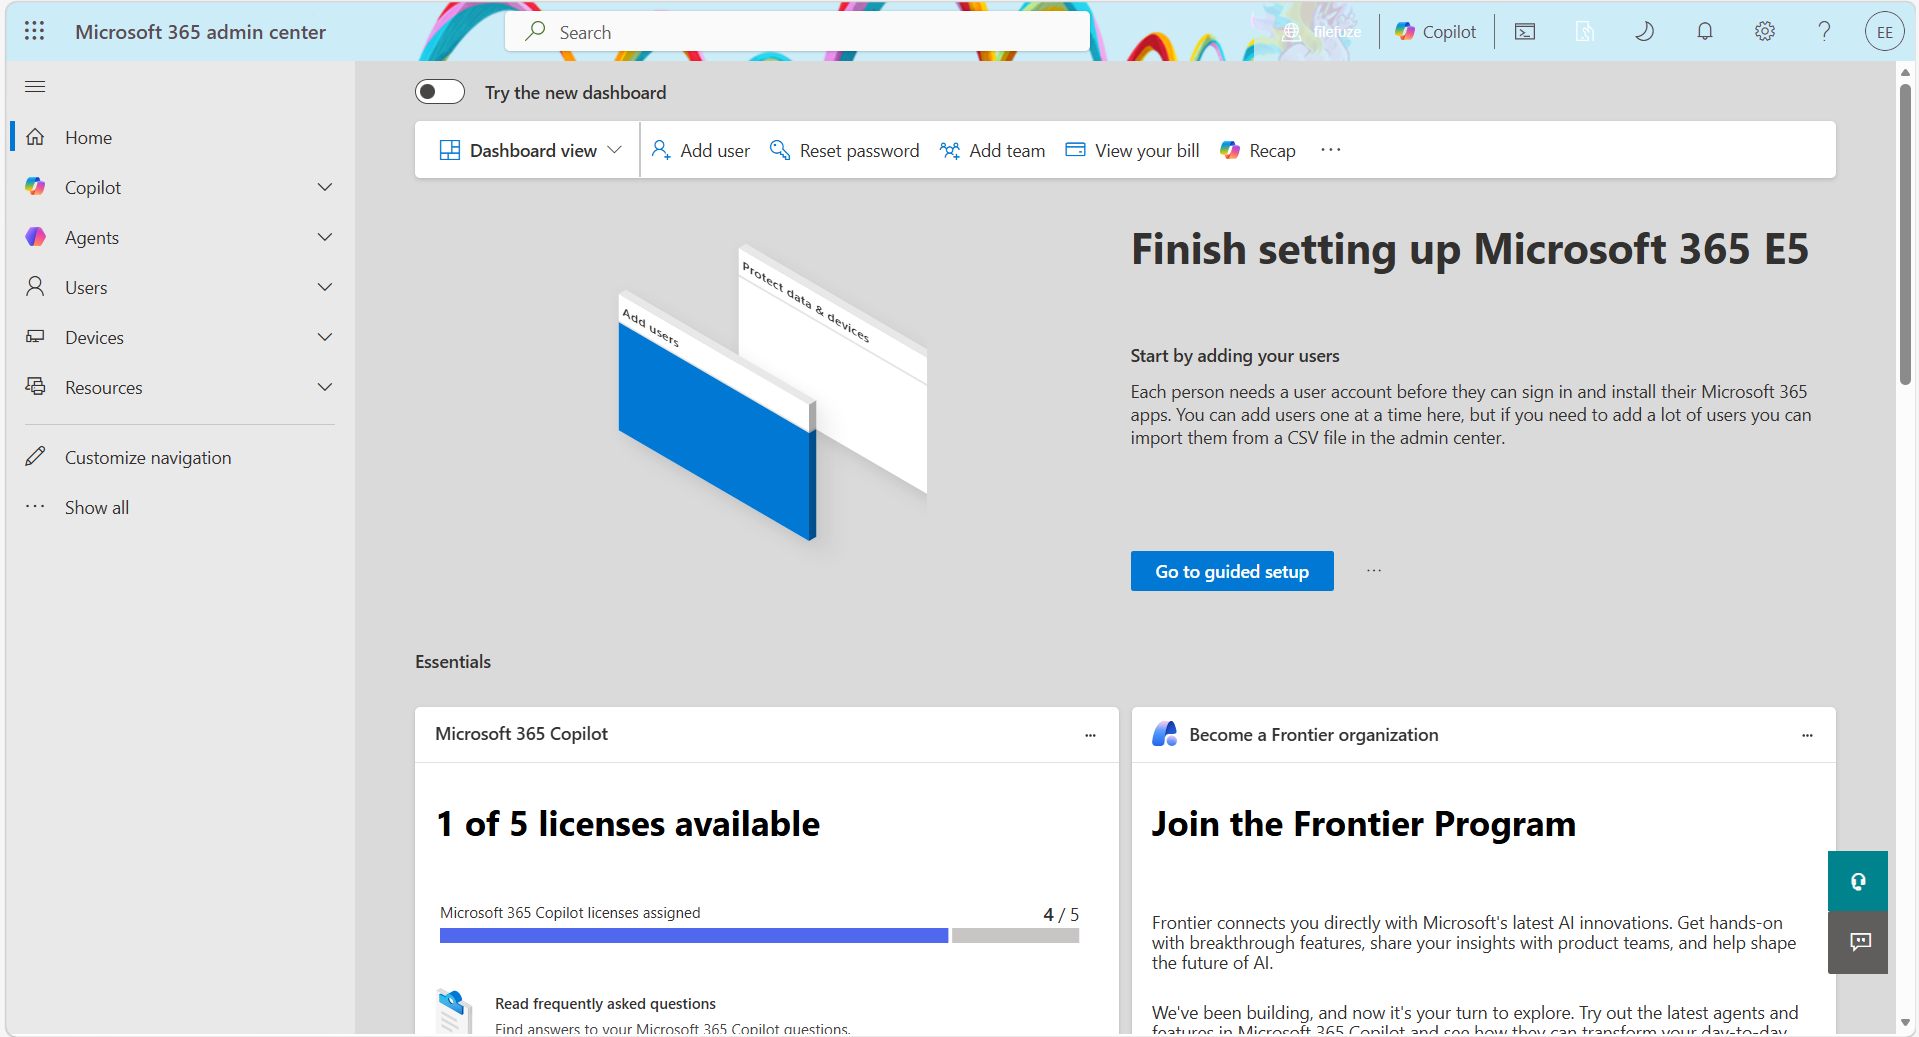This screenshot has width=1919, height=1037.
Task: Click Add user text label
Action: (715, 150)
